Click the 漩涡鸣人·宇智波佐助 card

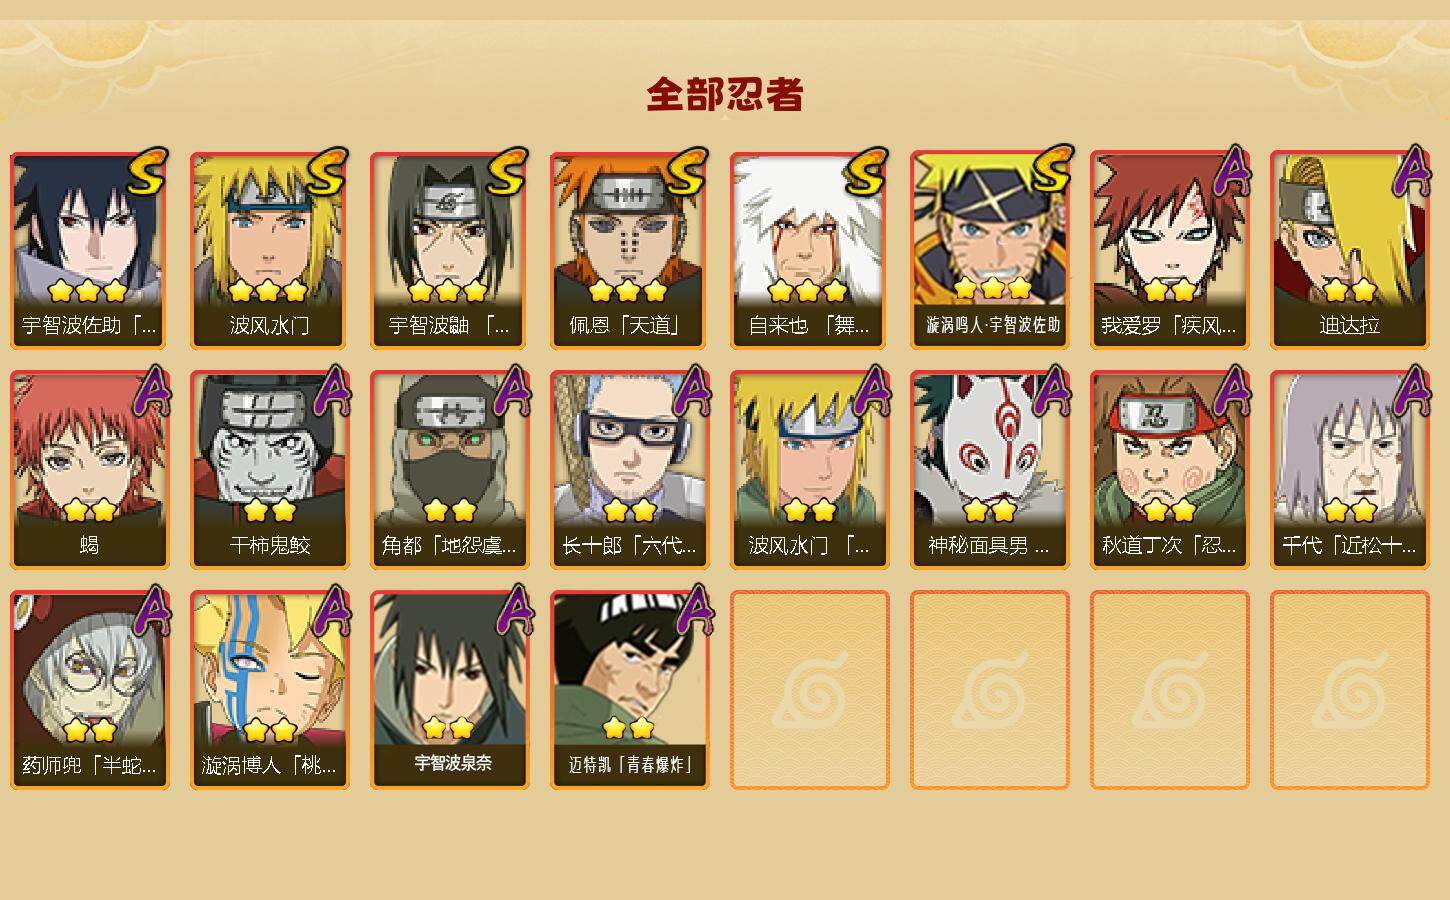(989, 250)
